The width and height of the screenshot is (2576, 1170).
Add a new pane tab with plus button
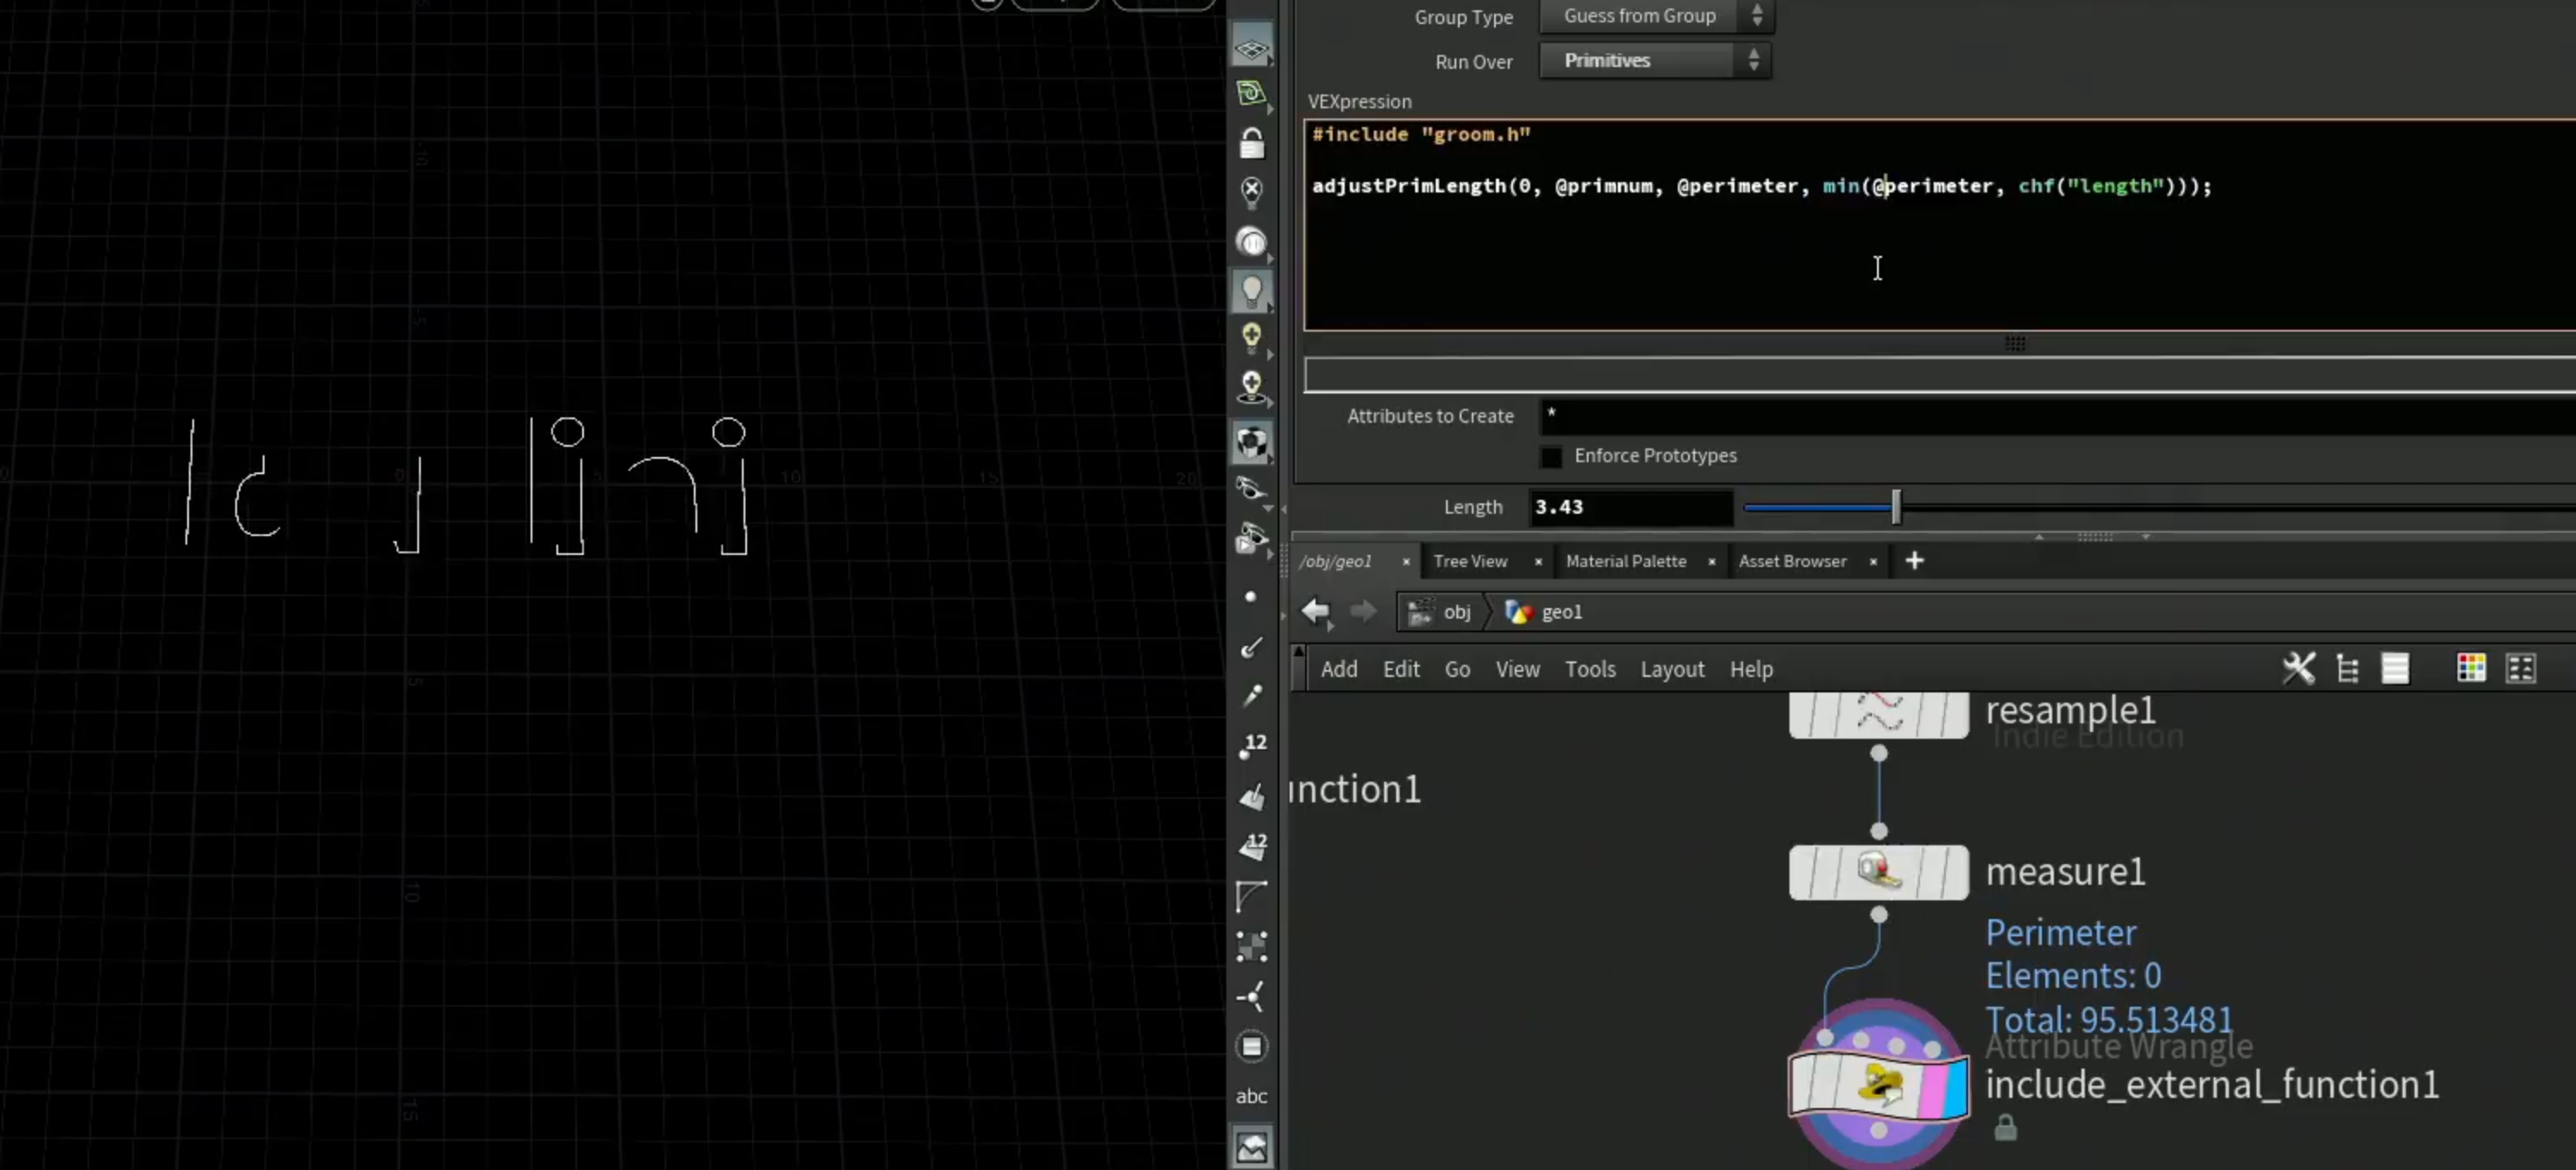(x=1914, y=561)
